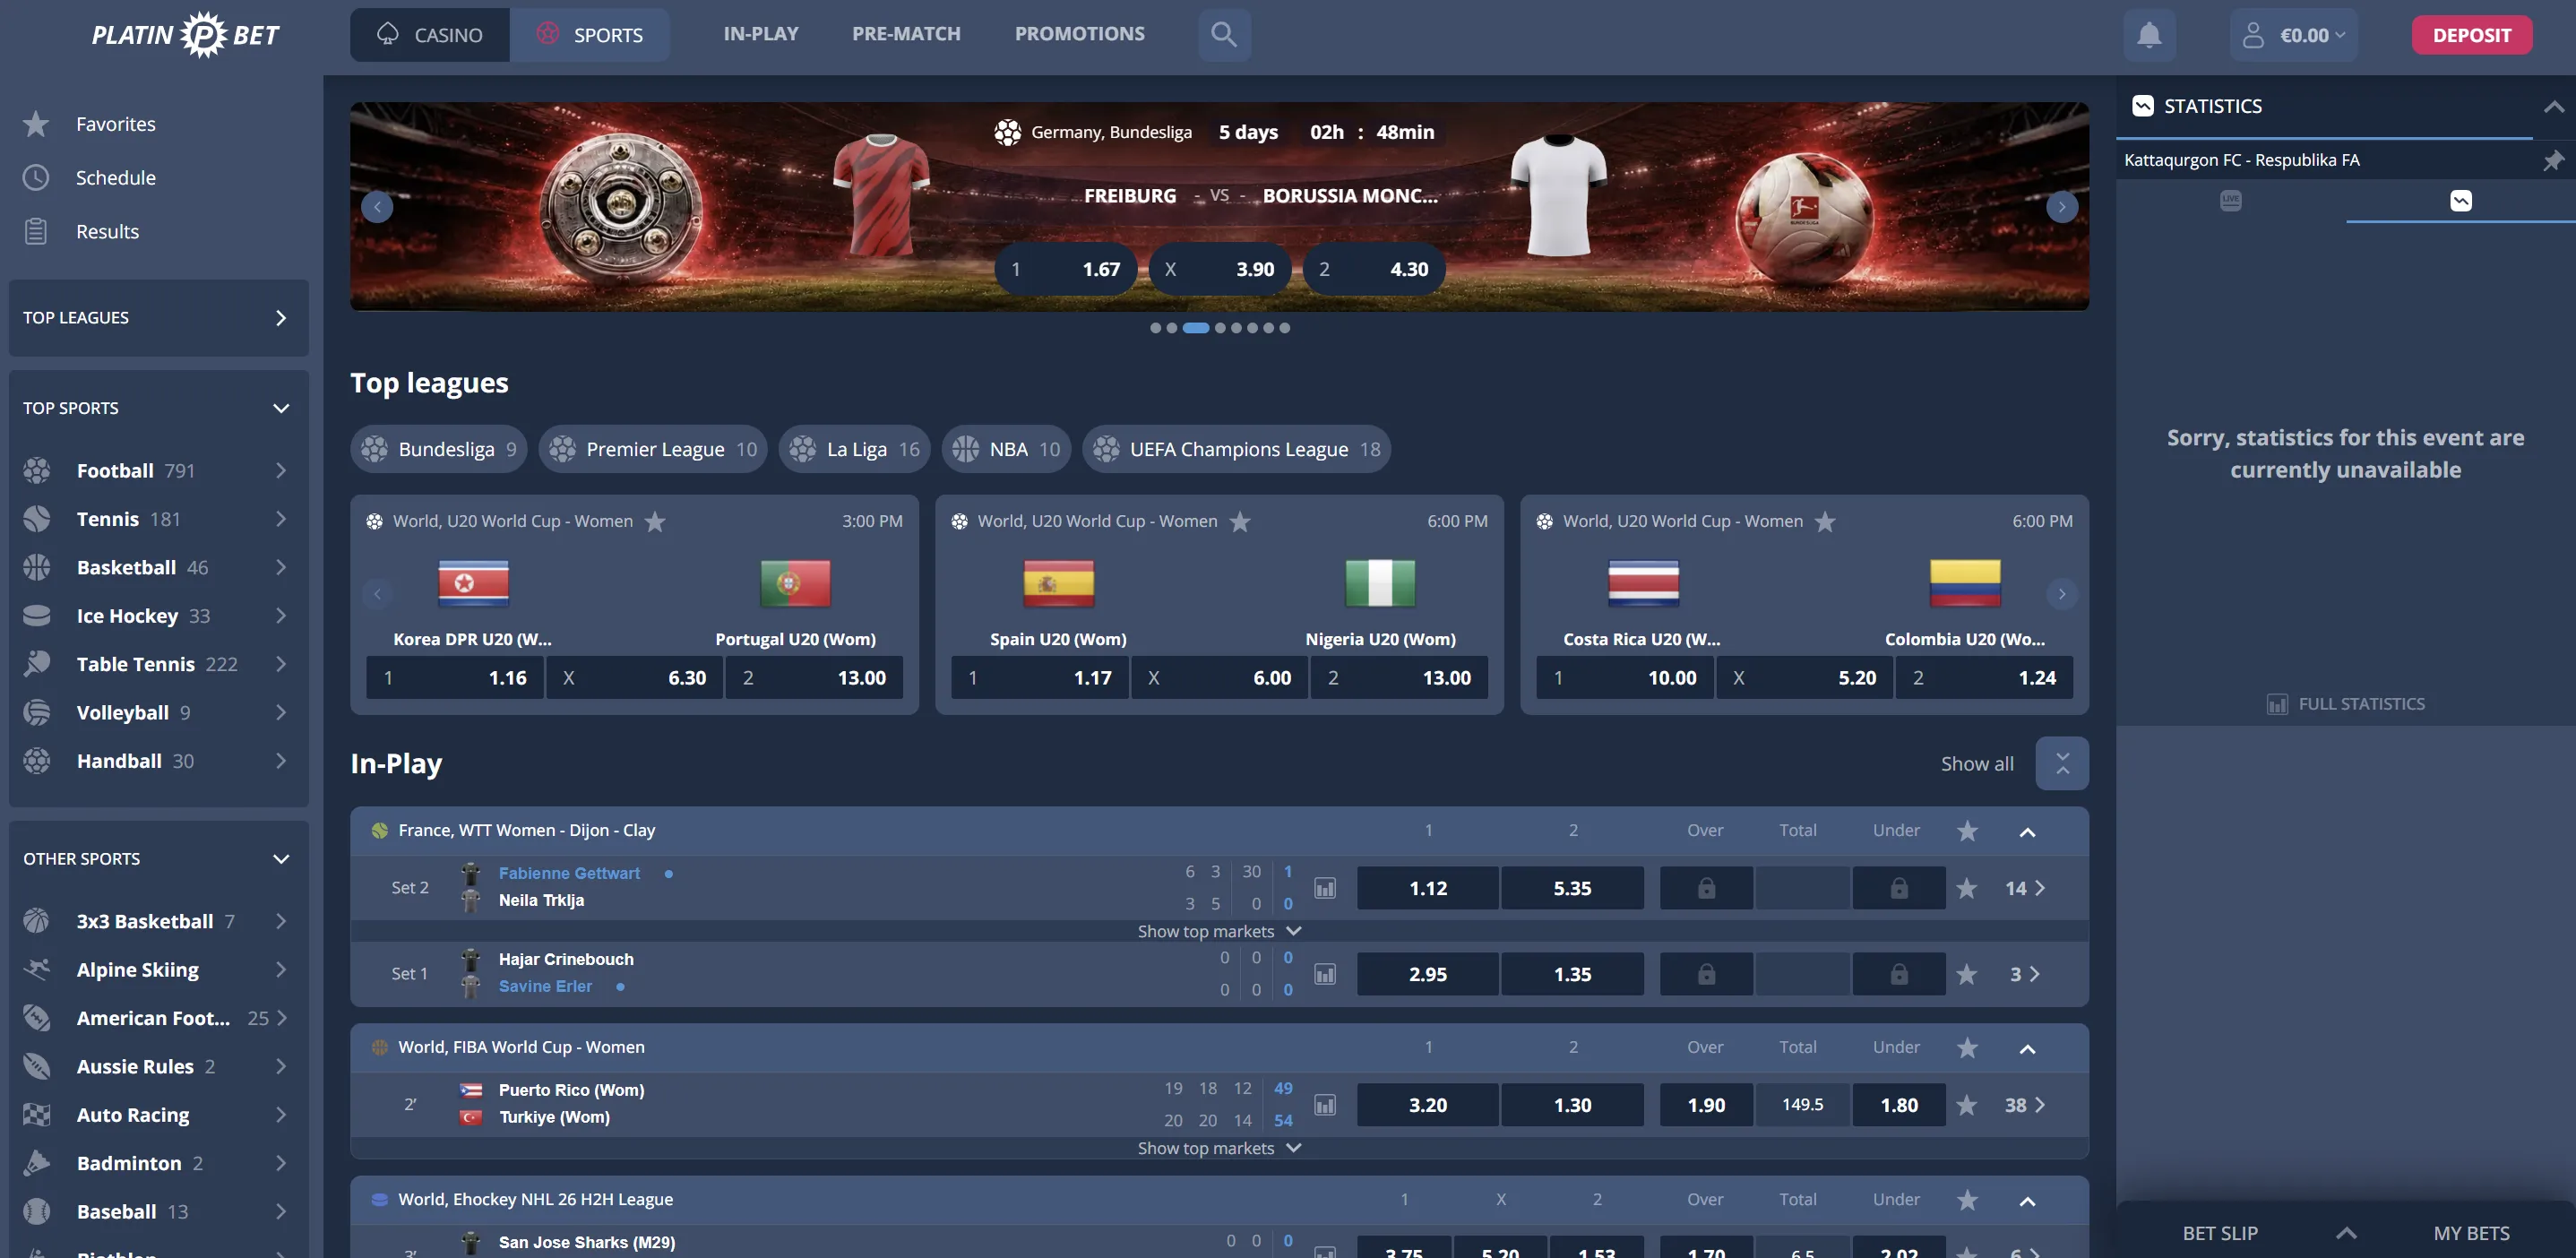
Task: Open stats chart for Crinebouch vs Erler
Action: click(x=1325, y=974)
